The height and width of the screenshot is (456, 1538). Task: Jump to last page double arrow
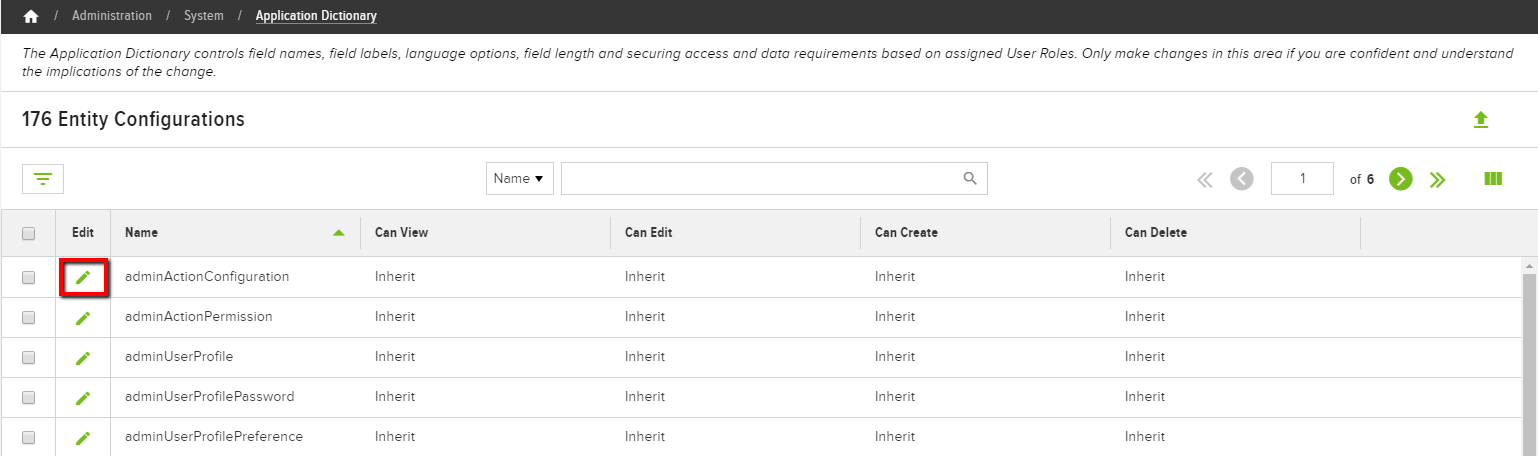1438,179
